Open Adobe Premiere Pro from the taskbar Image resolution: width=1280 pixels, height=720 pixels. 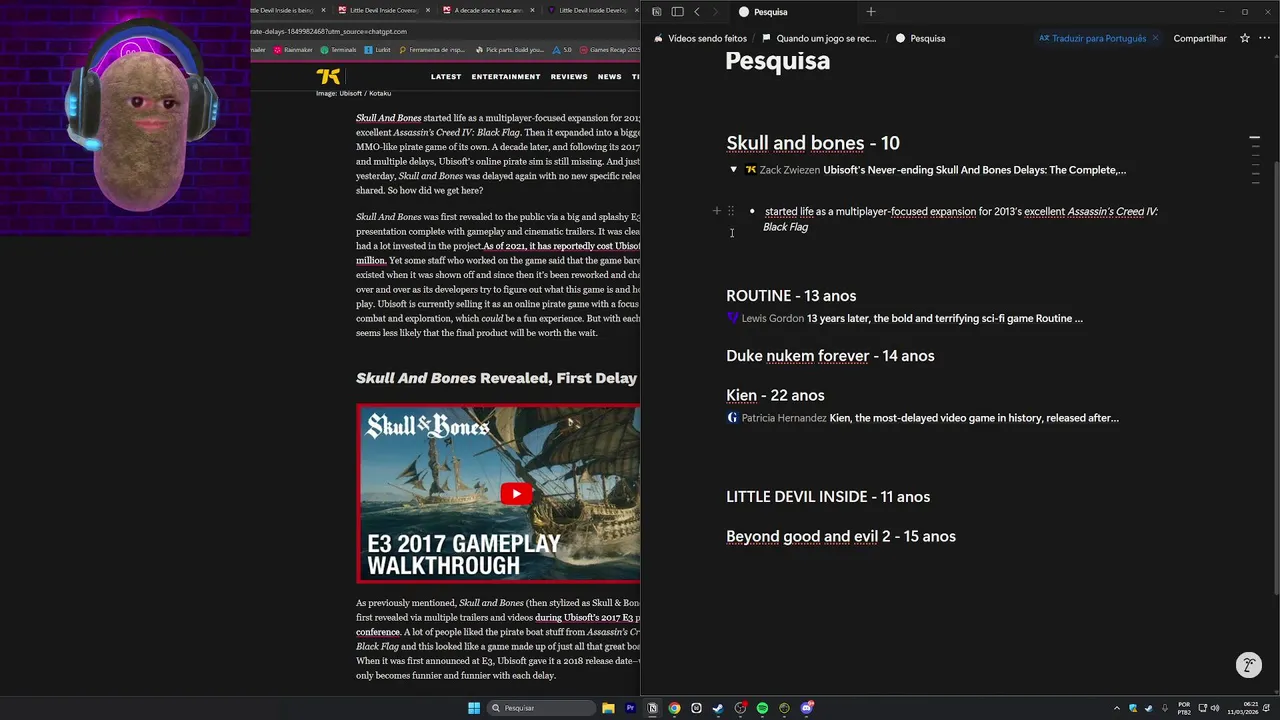(x=630, y=708)
